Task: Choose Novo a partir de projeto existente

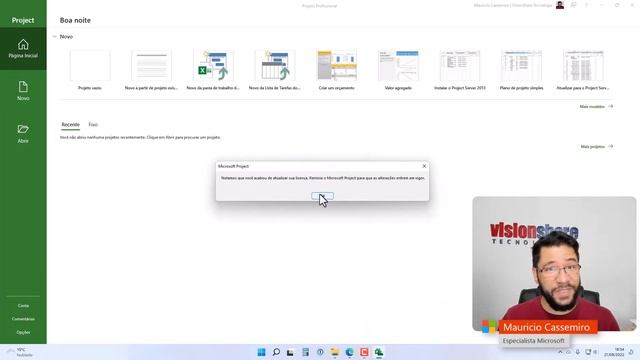Action: (151, 70)
